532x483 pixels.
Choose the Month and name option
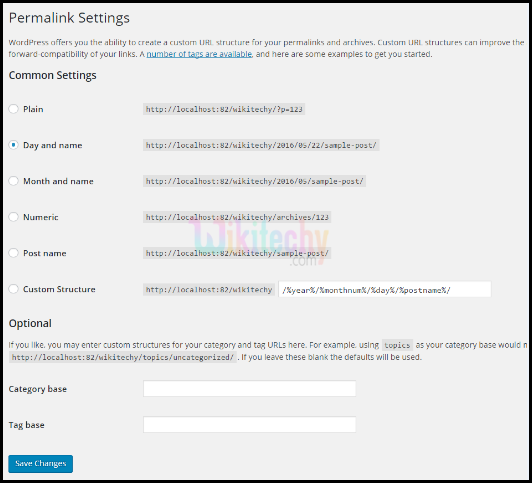pyautogui.click(x=13, y=181)
